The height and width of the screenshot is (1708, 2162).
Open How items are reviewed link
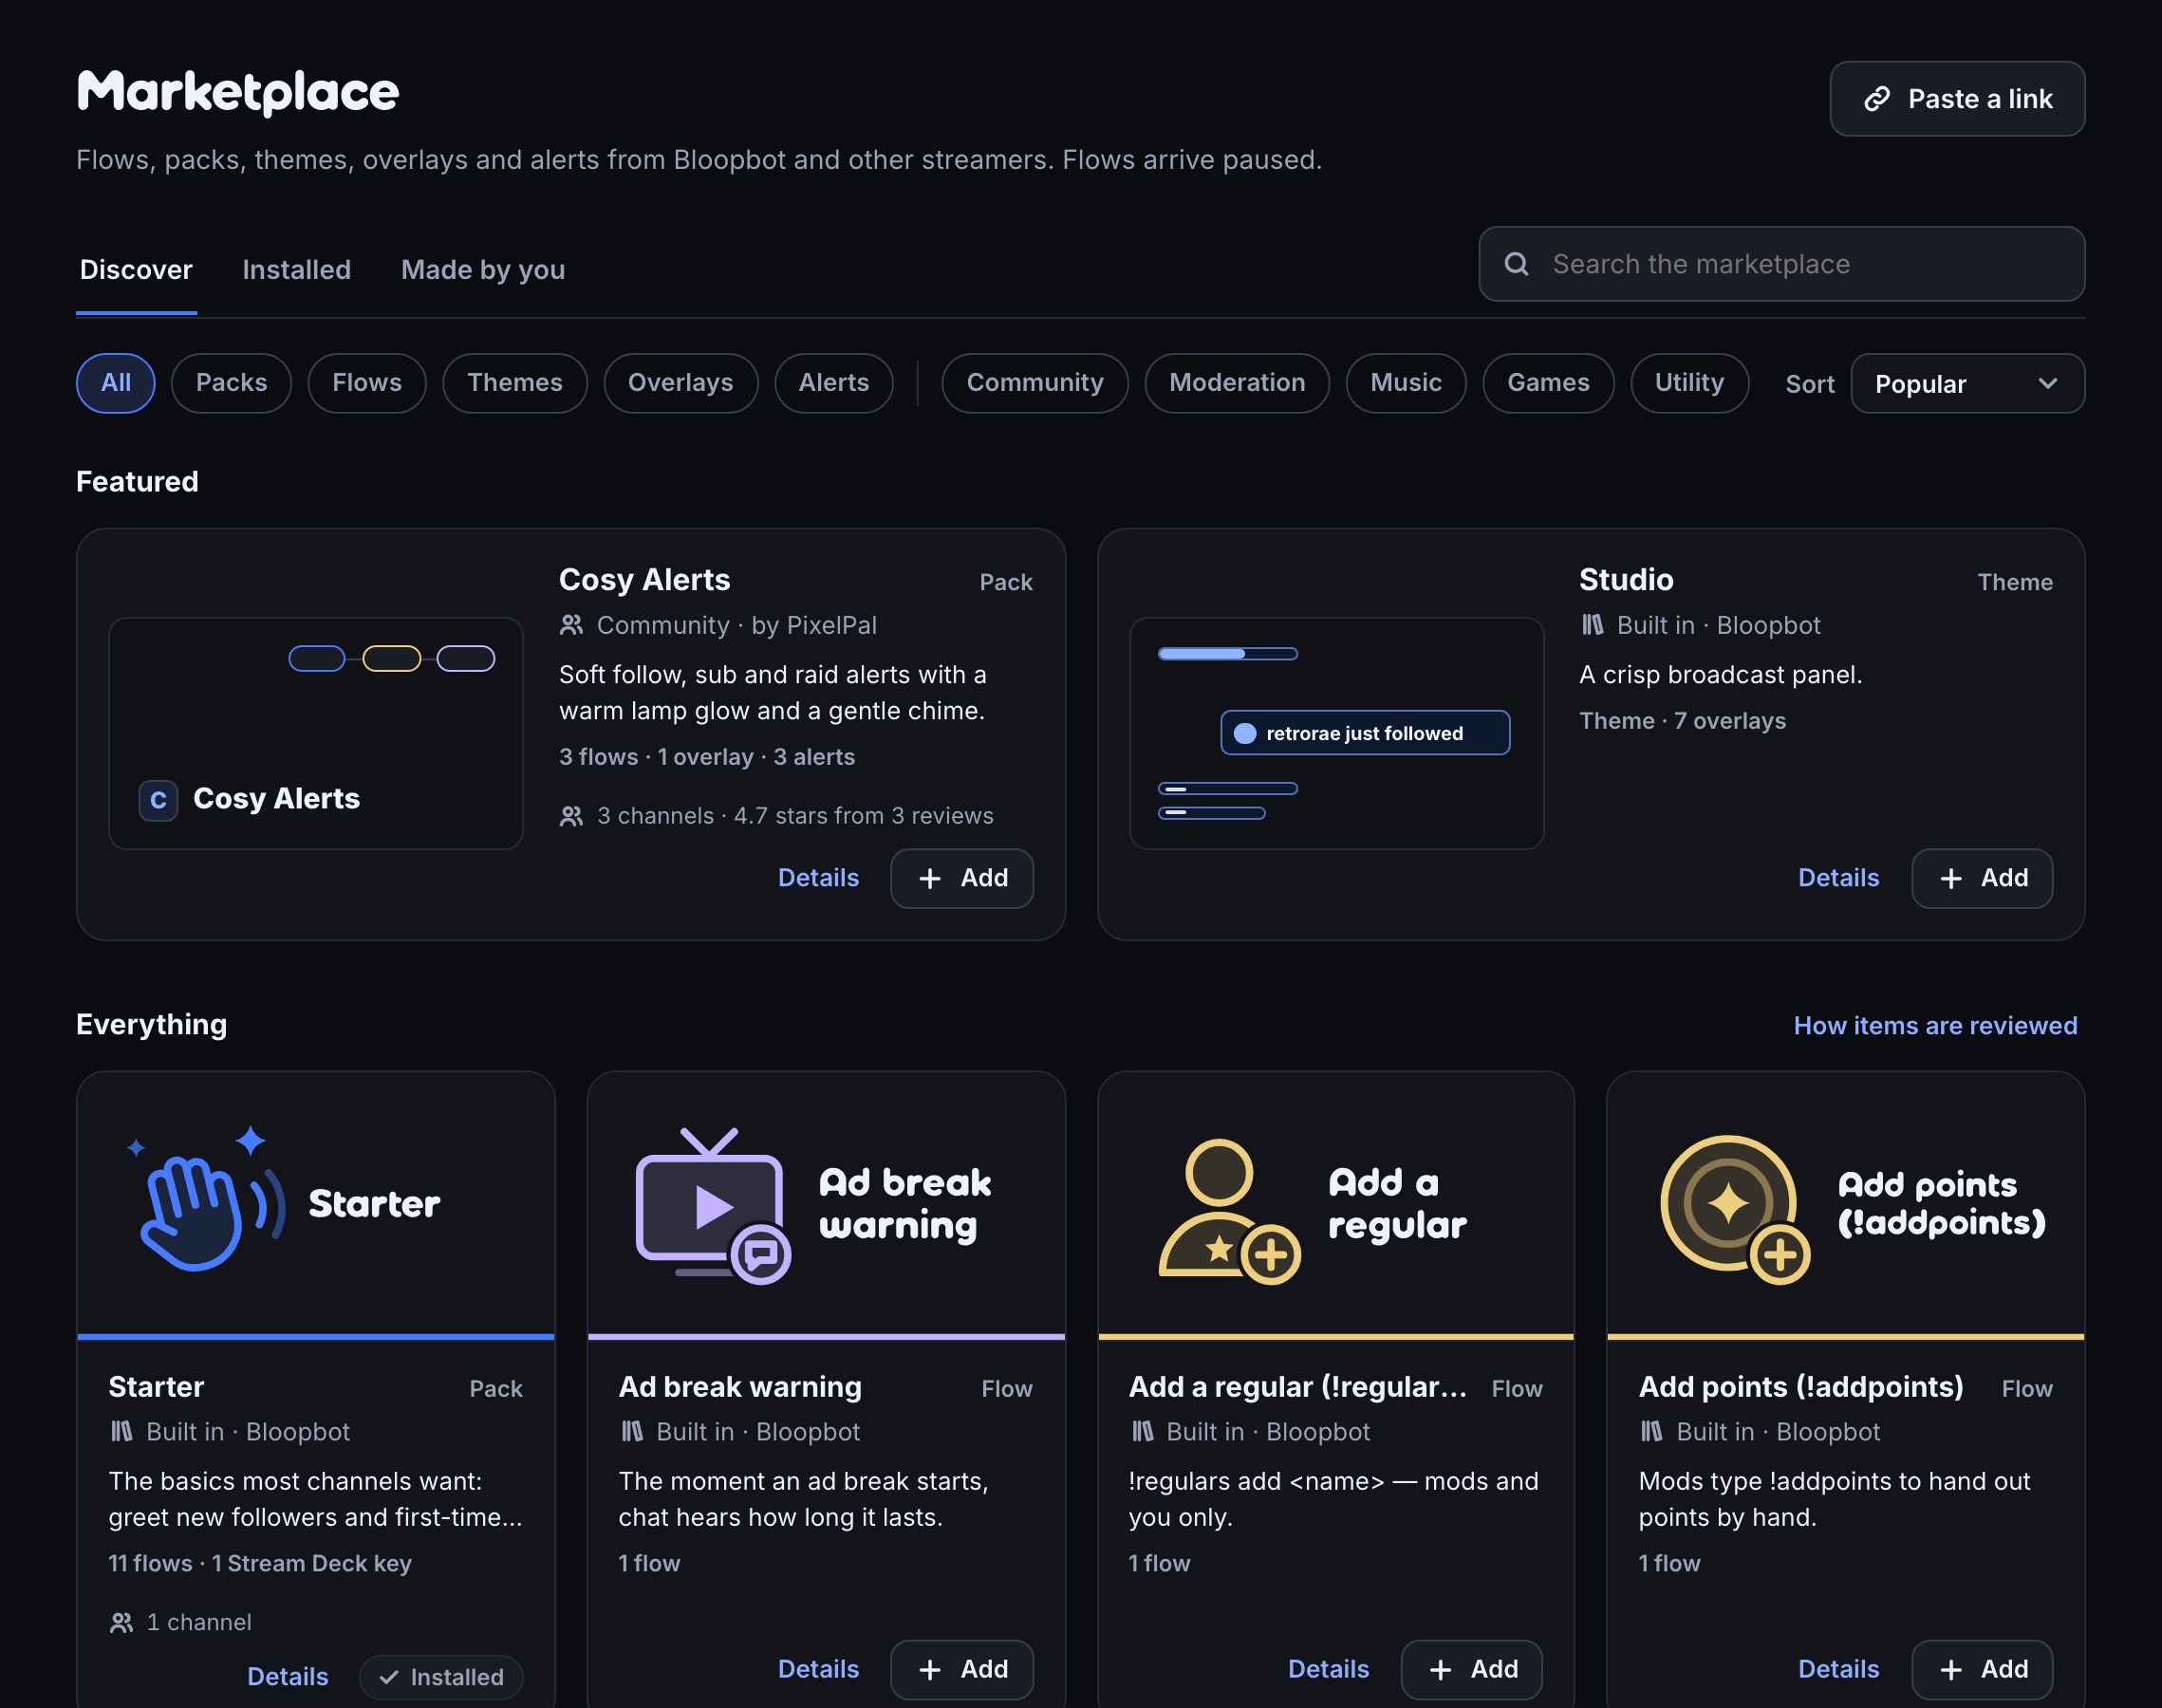coord(1935,1026)
